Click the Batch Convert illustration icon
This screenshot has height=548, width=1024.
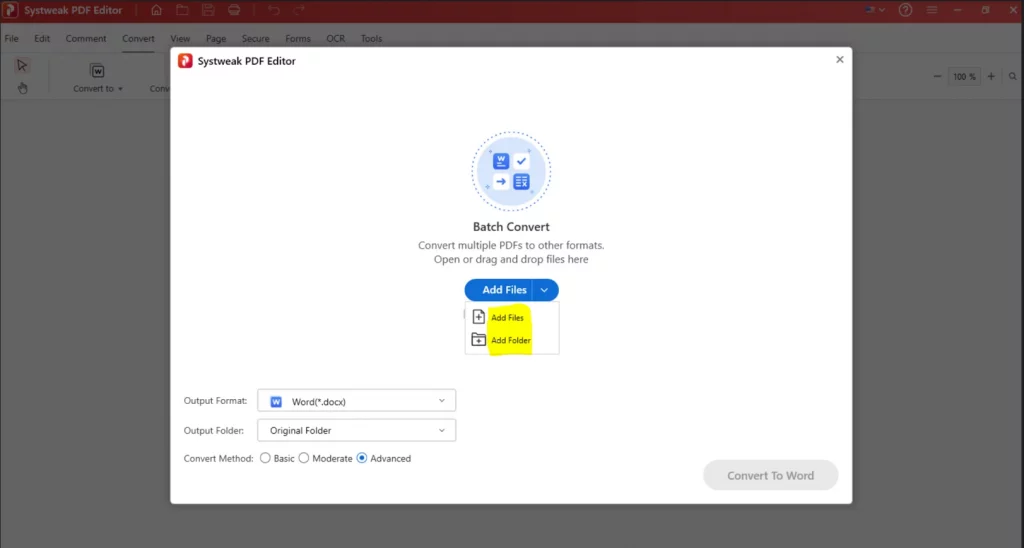511,172
